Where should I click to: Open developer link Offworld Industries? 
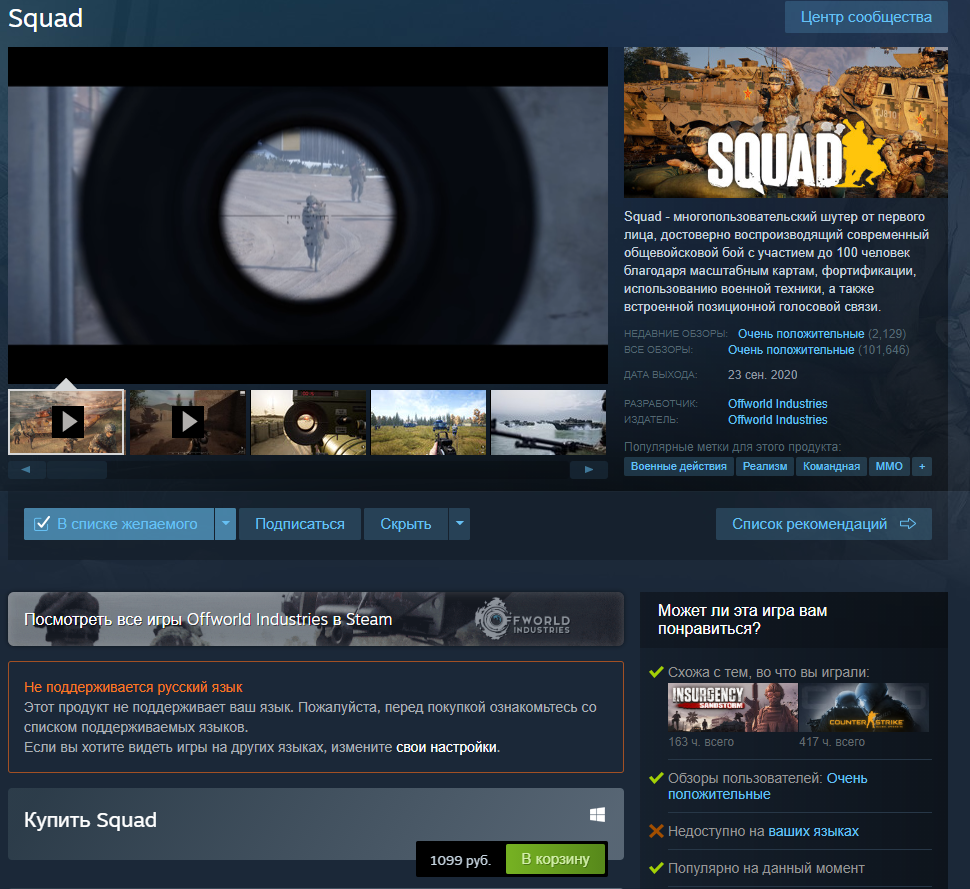pos(778,403)
